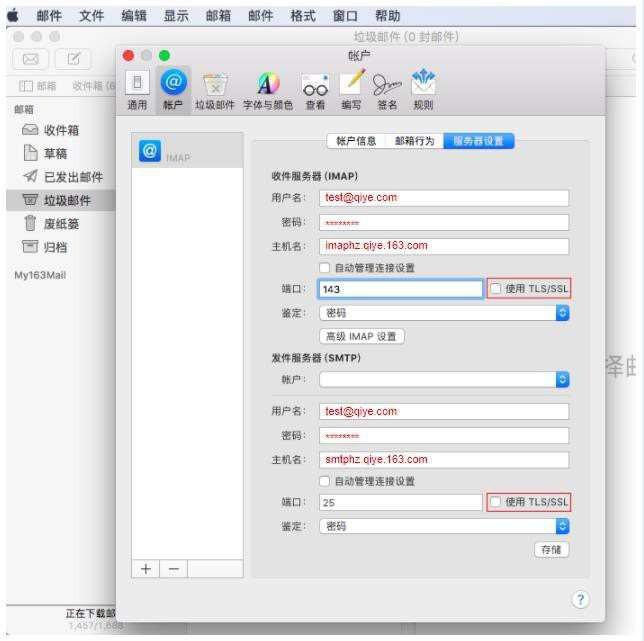Remove selected account with minus button

click(x=173, y=569)
